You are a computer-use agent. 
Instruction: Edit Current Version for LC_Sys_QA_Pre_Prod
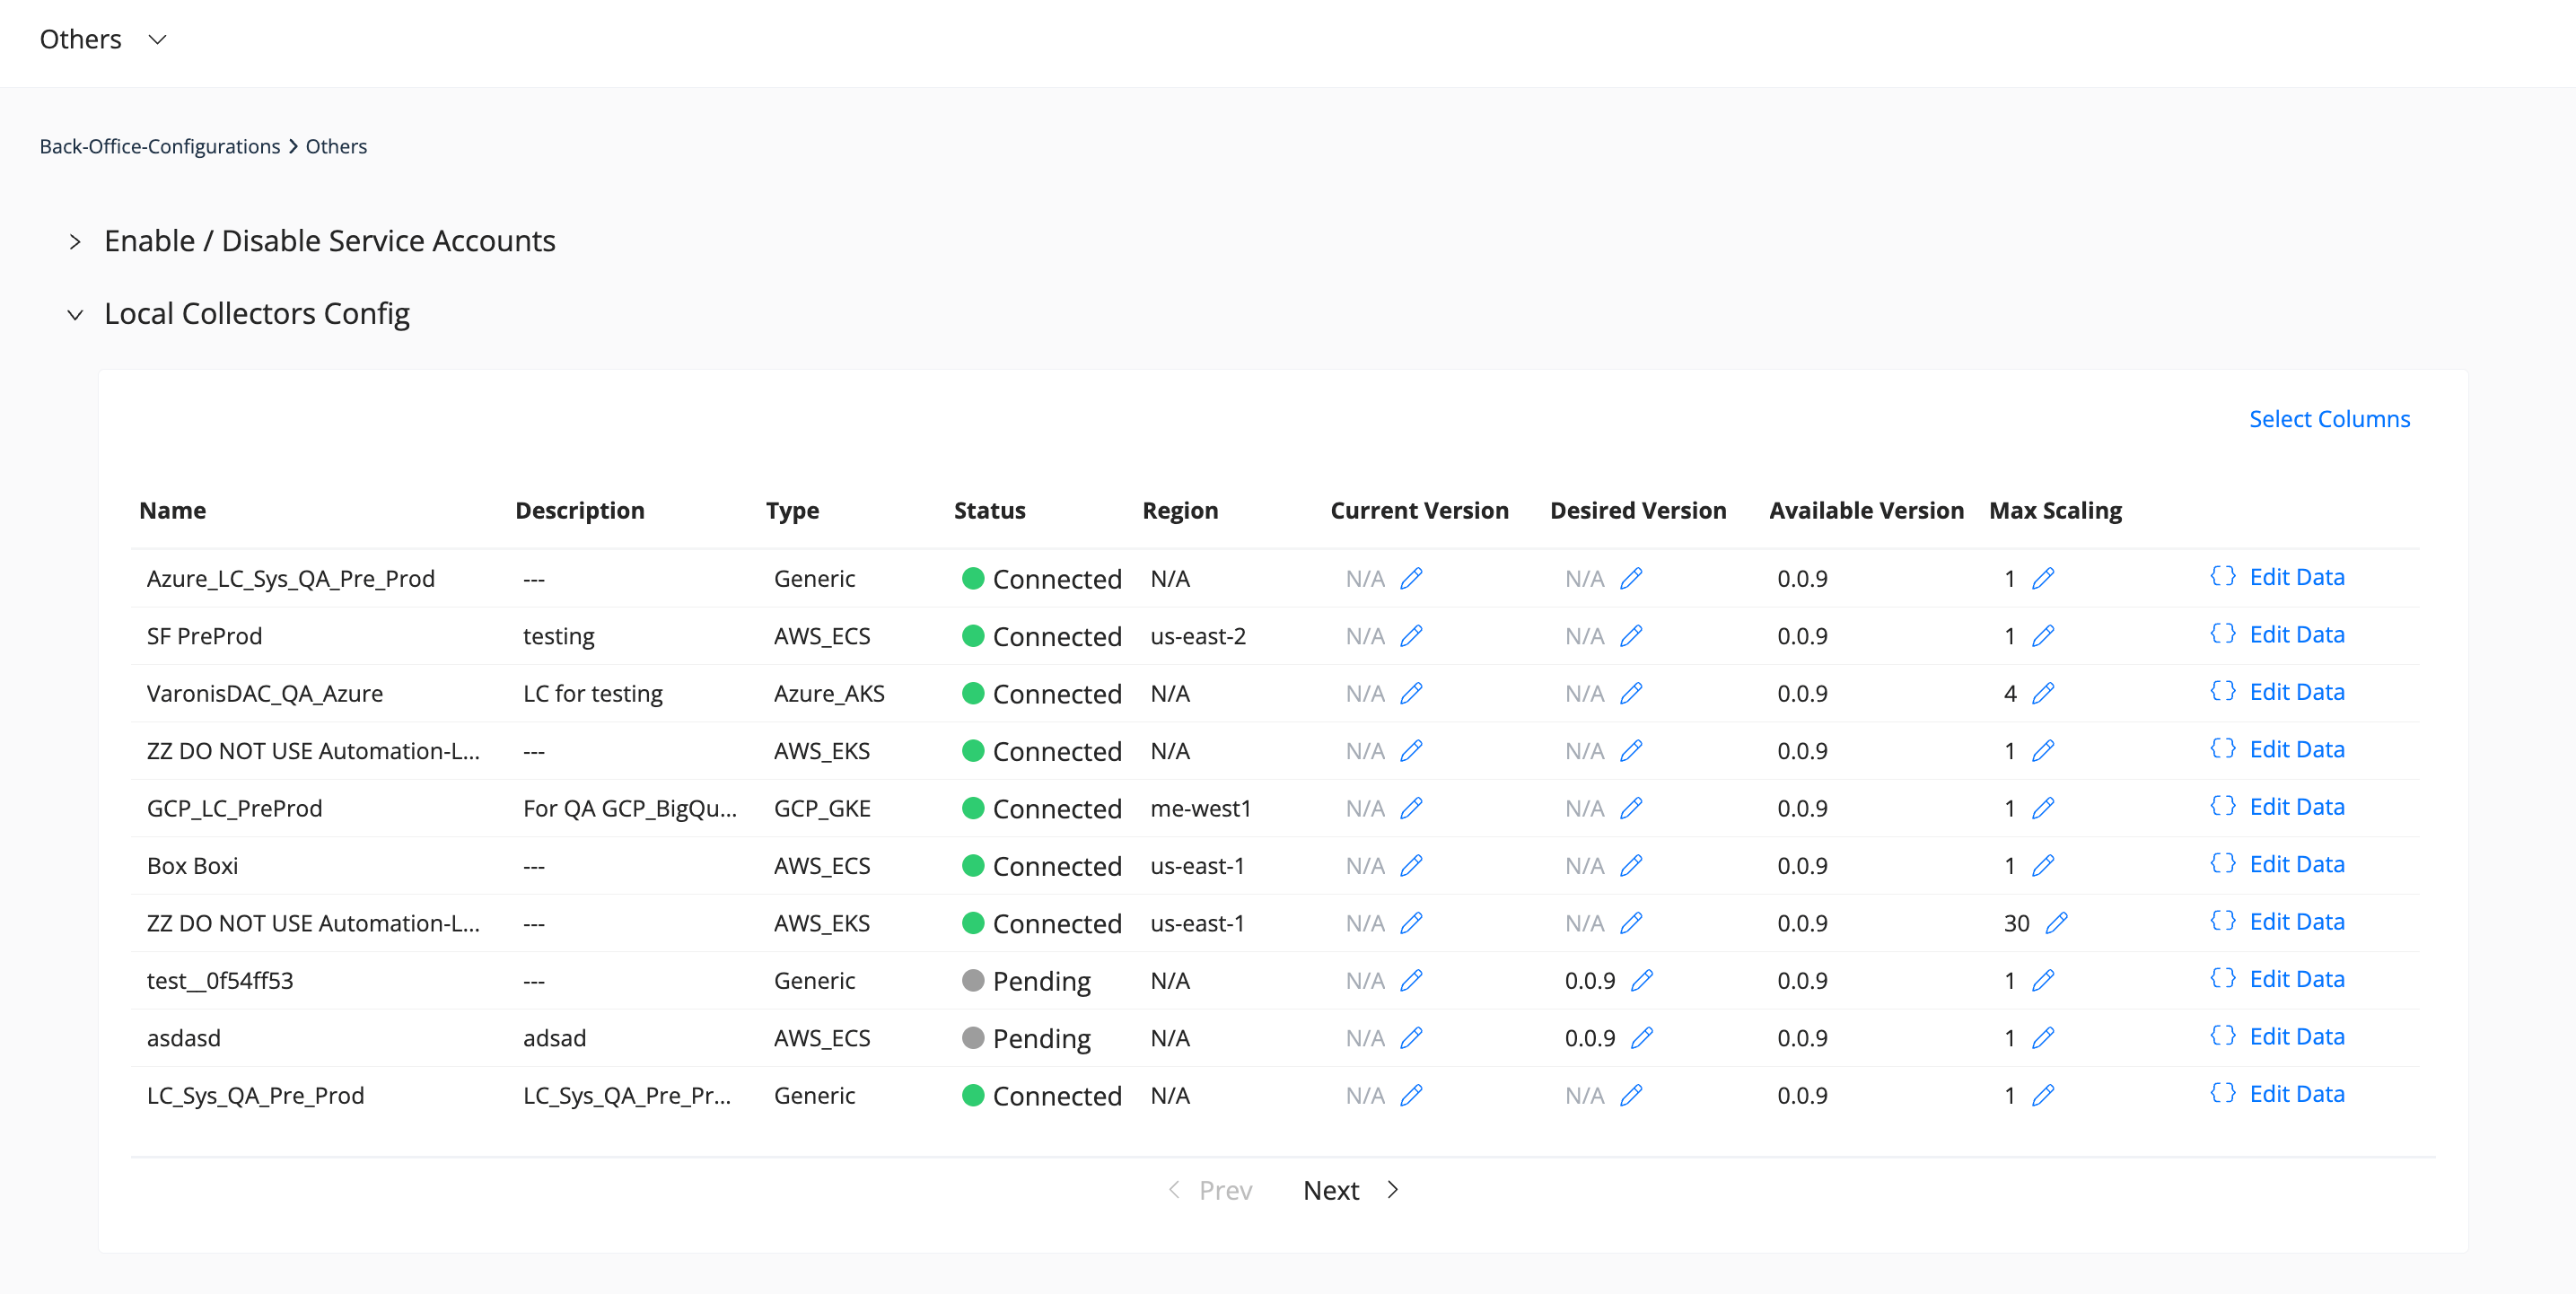(1411, 1096)
